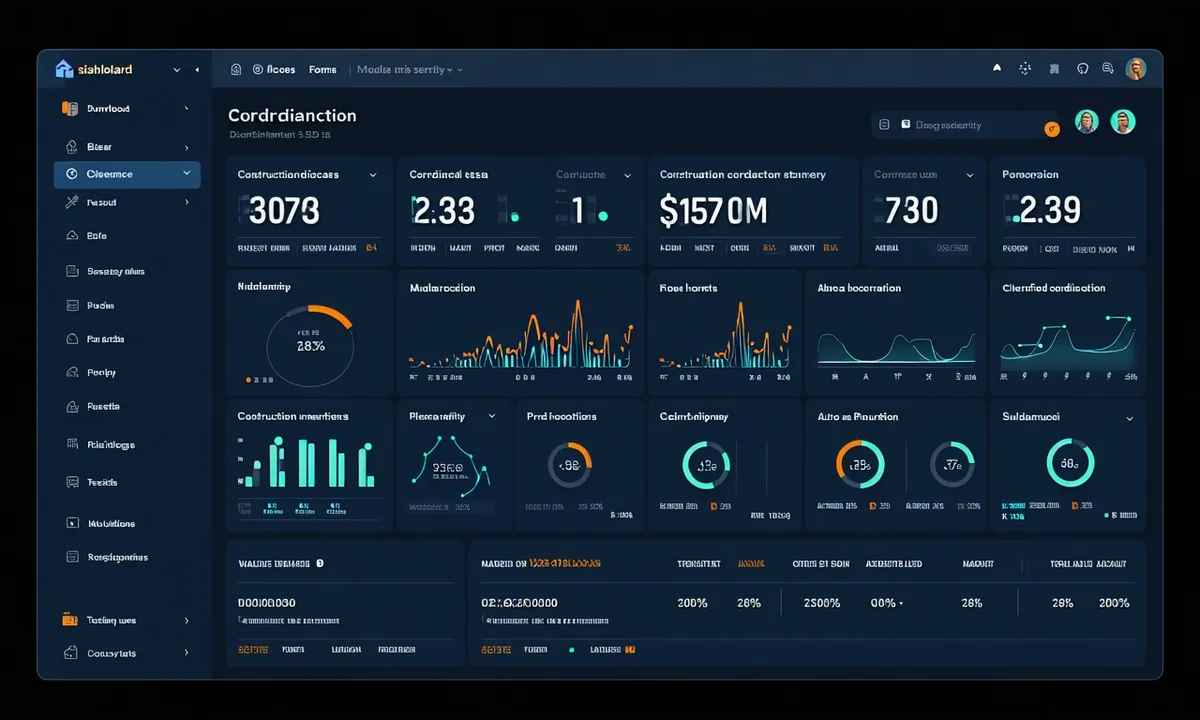Open the dropdown chevron on the 3073 card
Image resolution: width=1200 pixels, height=720 pixels.
[x=373, y=175]
